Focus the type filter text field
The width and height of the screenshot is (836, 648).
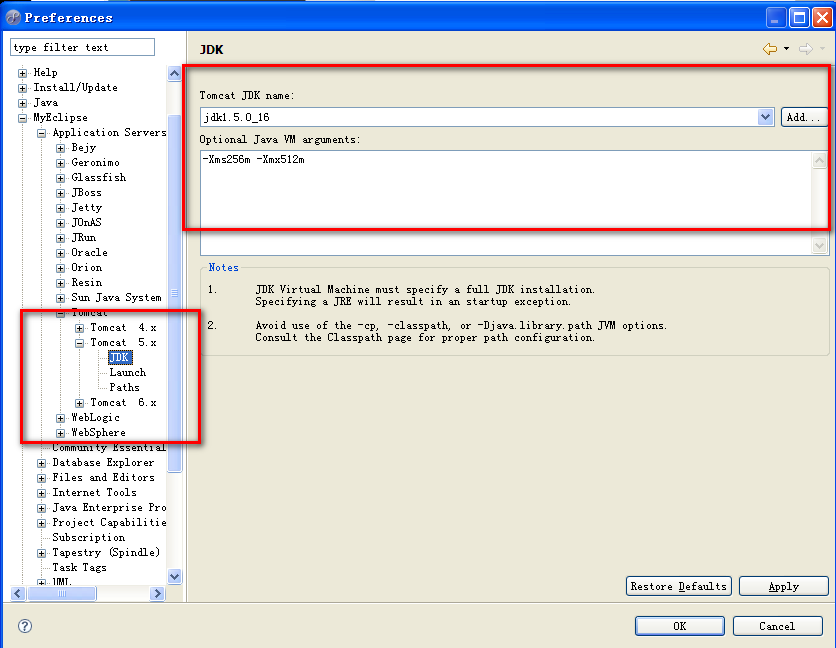coord(82,47)
